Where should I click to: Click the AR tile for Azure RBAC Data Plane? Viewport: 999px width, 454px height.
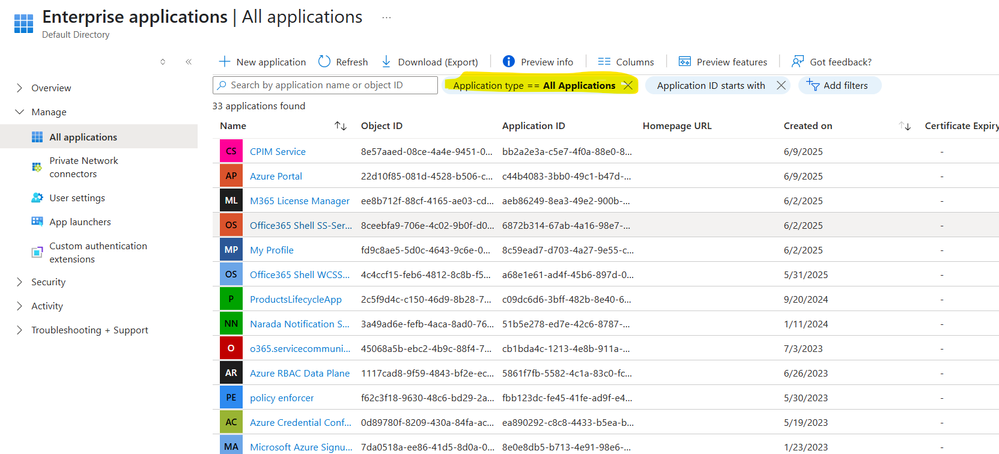[231, 373]
